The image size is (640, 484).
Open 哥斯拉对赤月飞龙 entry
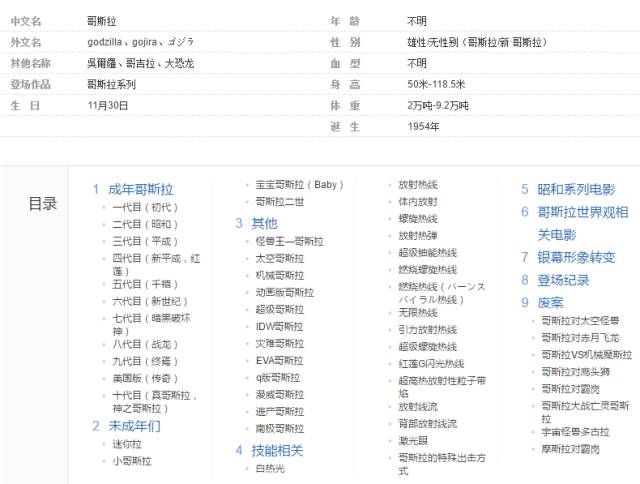click(580, 338)
